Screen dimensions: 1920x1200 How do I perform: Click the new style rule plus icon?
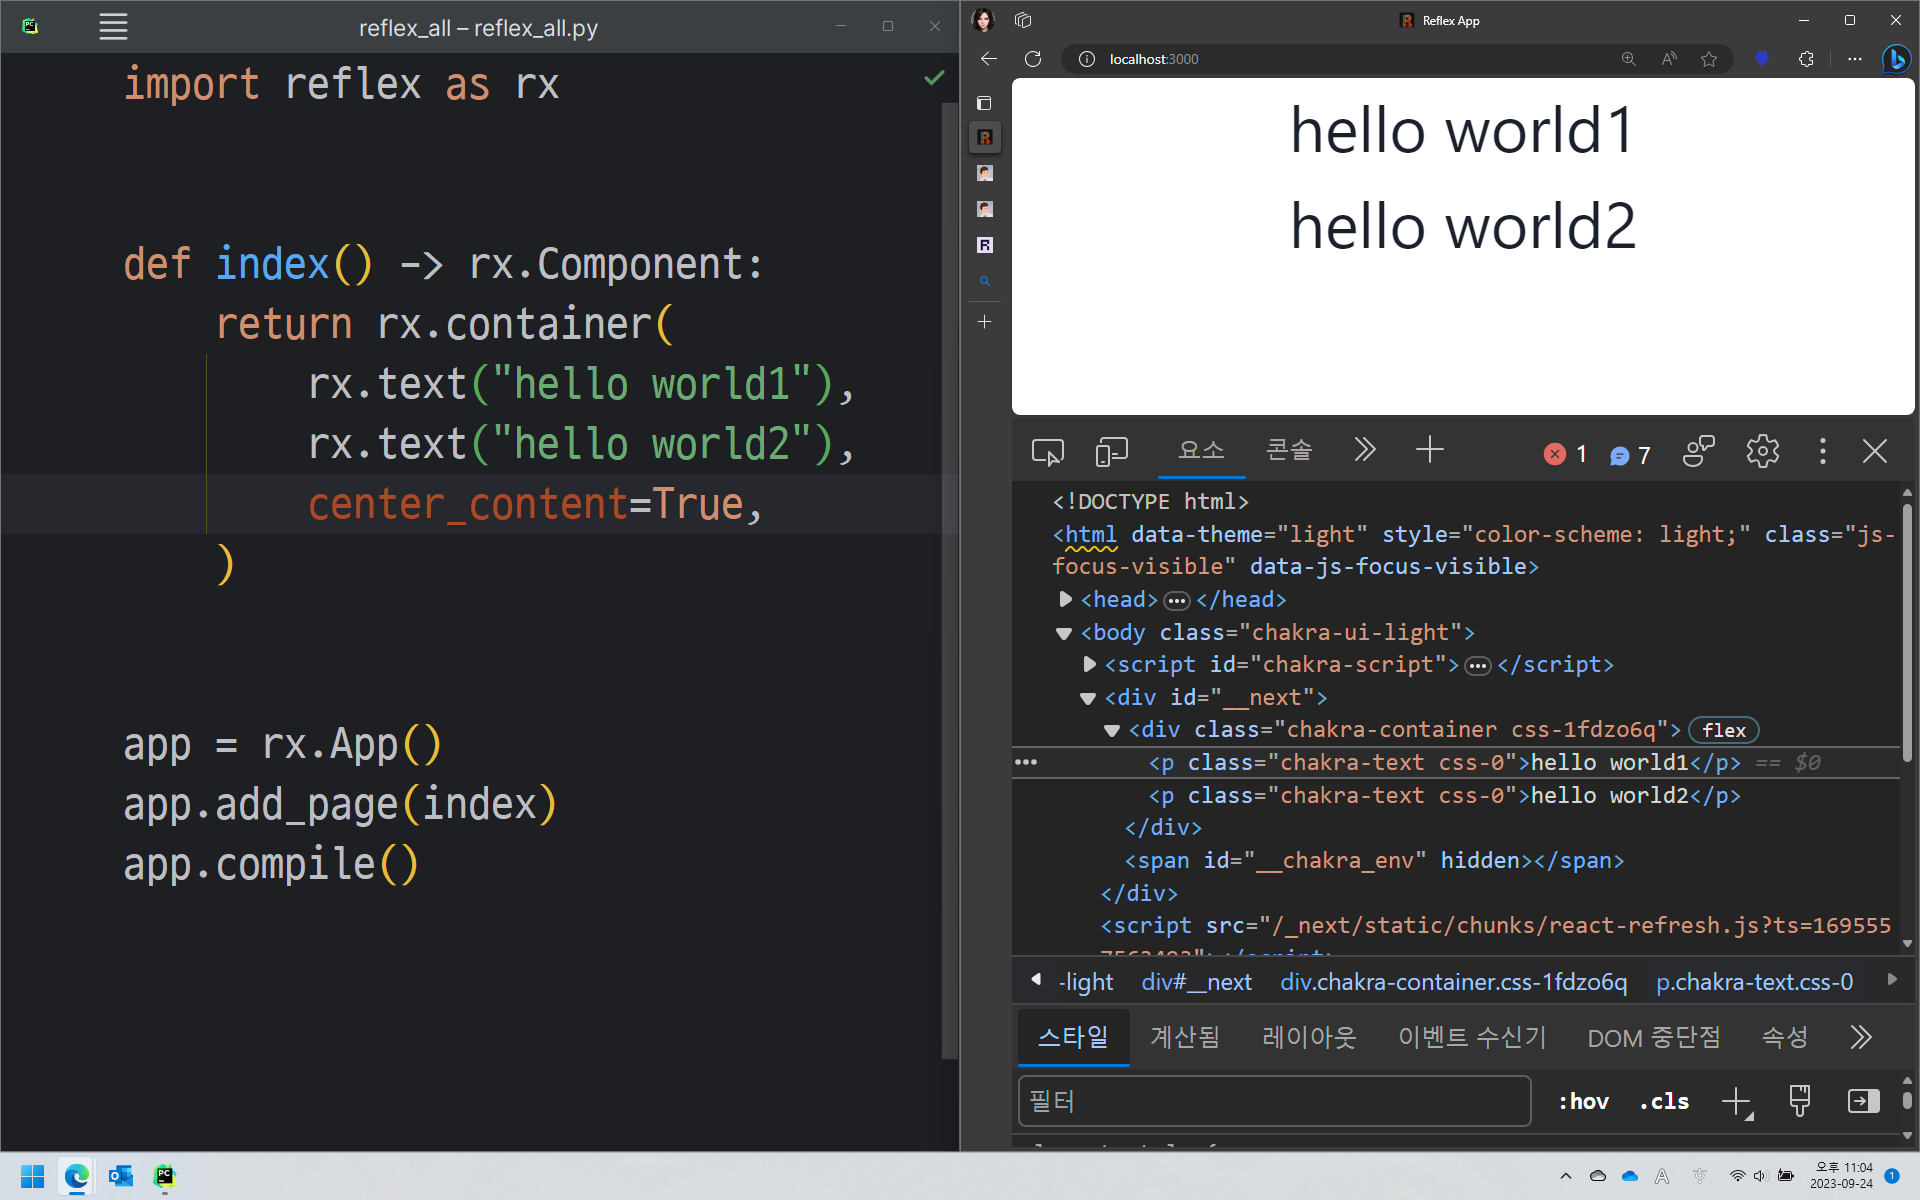coord(1737,1101)
